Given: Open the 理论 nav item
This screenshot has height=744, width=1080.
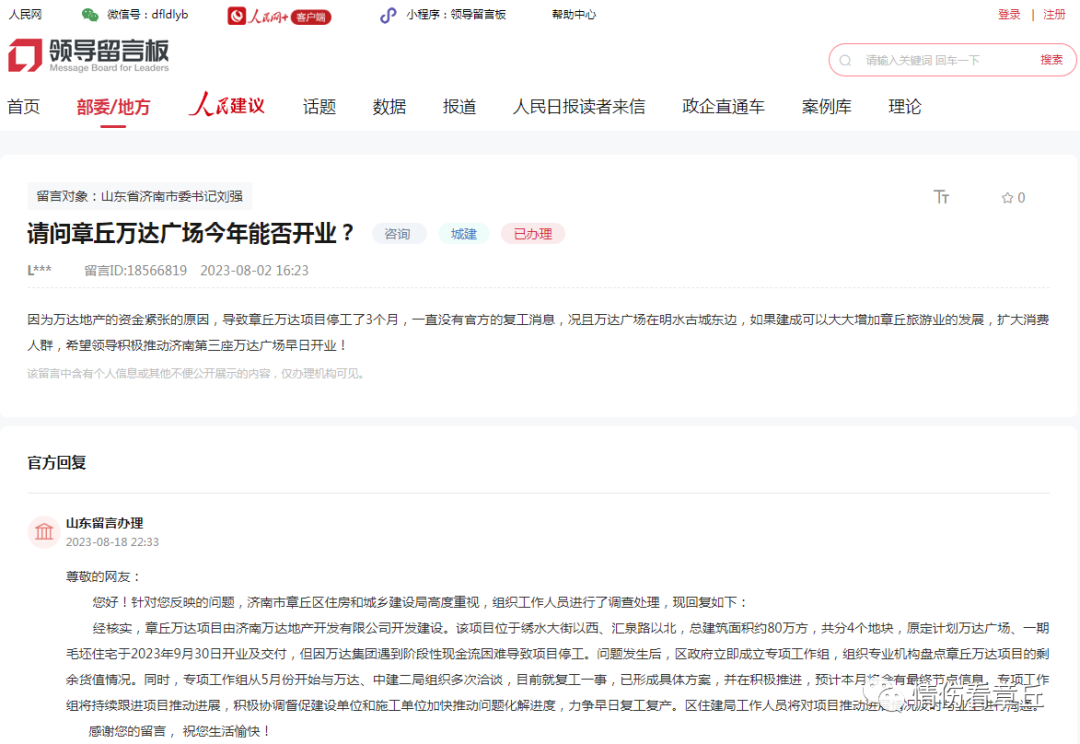Looking at the screenshot, I should point(904,107).
